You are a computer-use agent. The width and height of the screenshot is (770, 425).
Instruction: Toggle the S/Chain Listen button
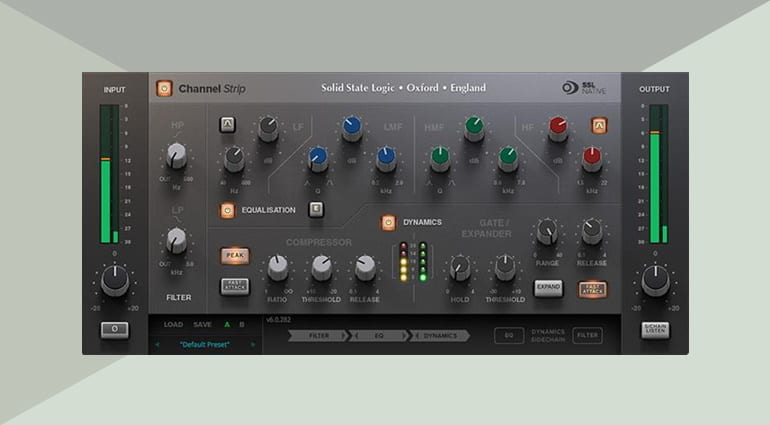(655, 330)
